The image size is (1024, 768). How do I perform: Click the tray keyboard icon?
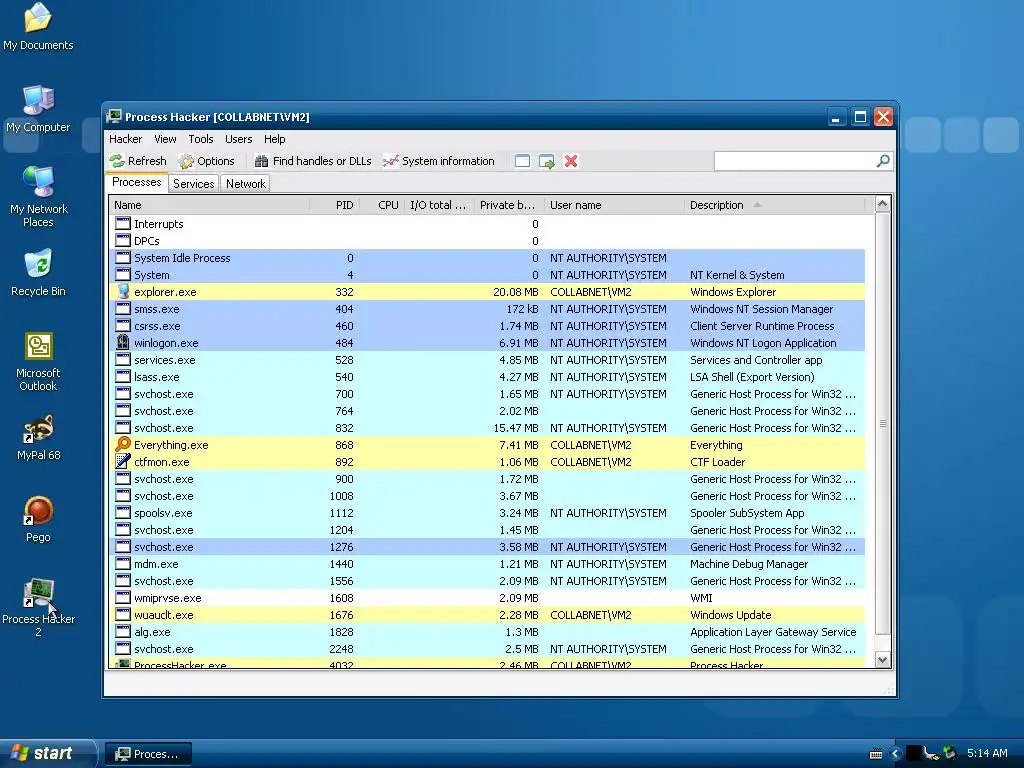click(876, 754)
